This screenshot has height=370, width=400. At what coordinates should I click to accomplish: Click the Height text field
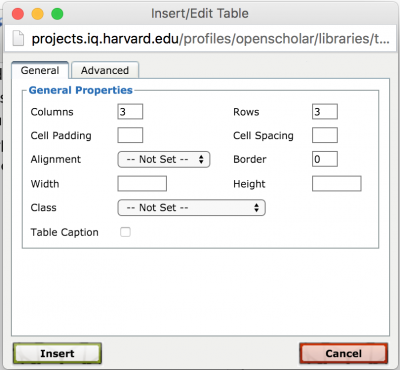click(x=337, y=184)
